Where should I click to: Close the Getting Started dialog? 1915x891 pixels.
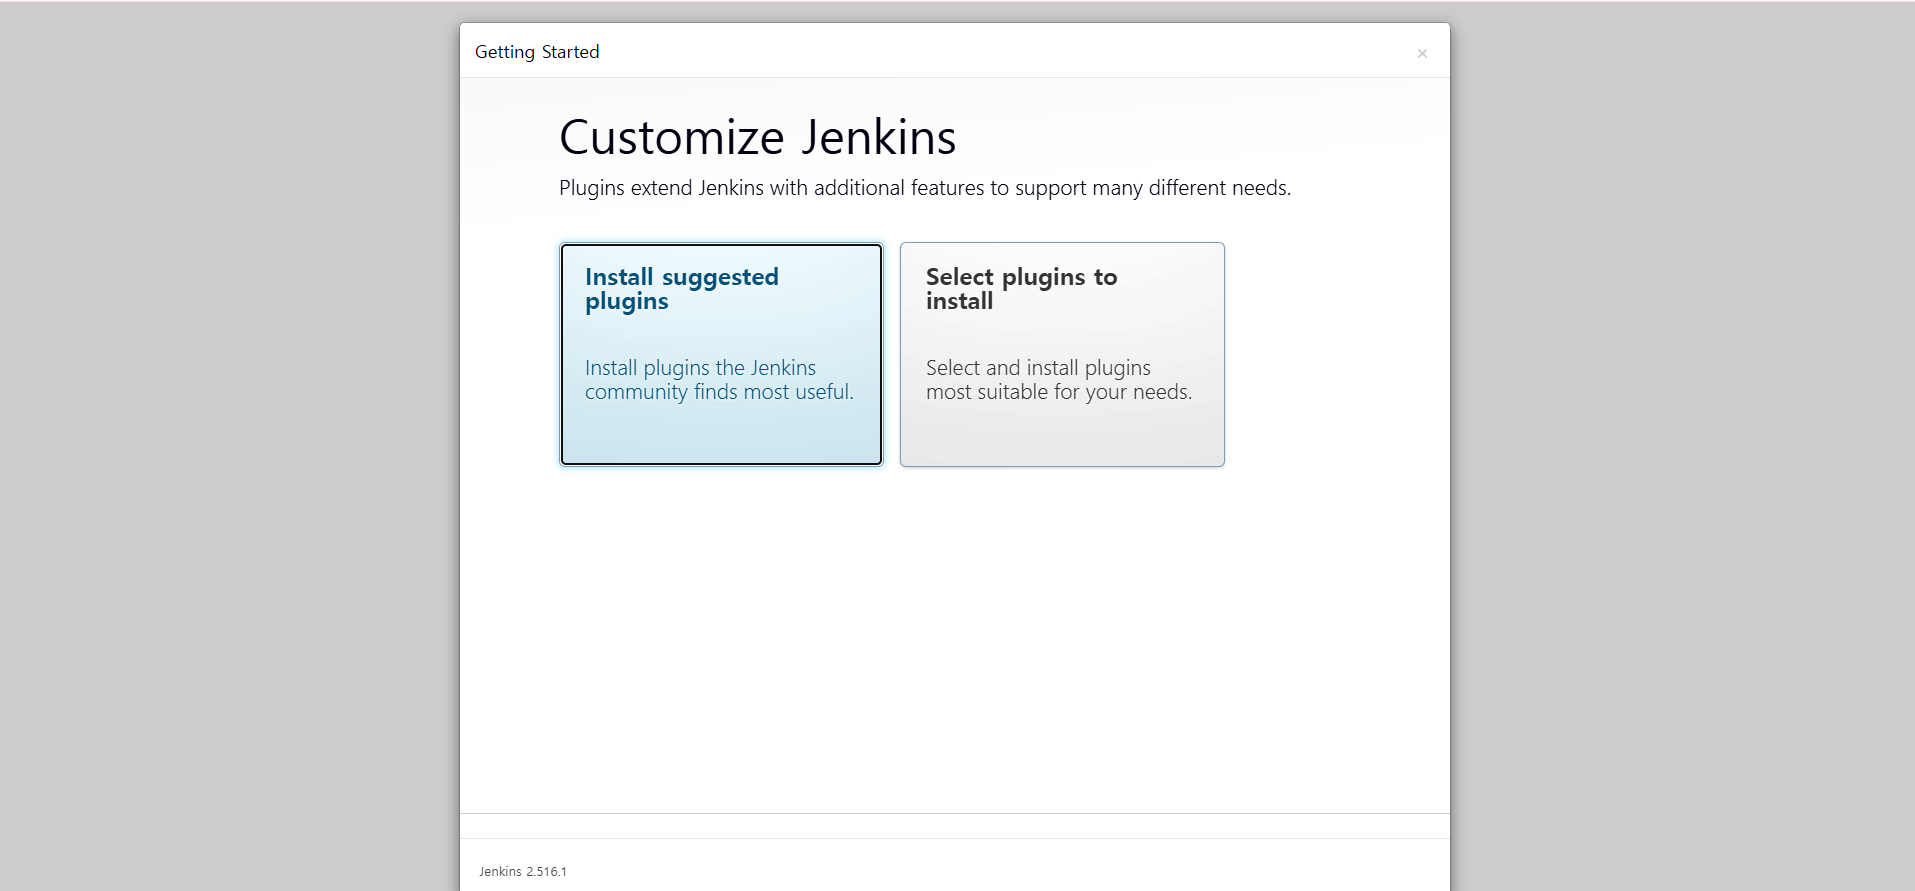coord(1422,53)
